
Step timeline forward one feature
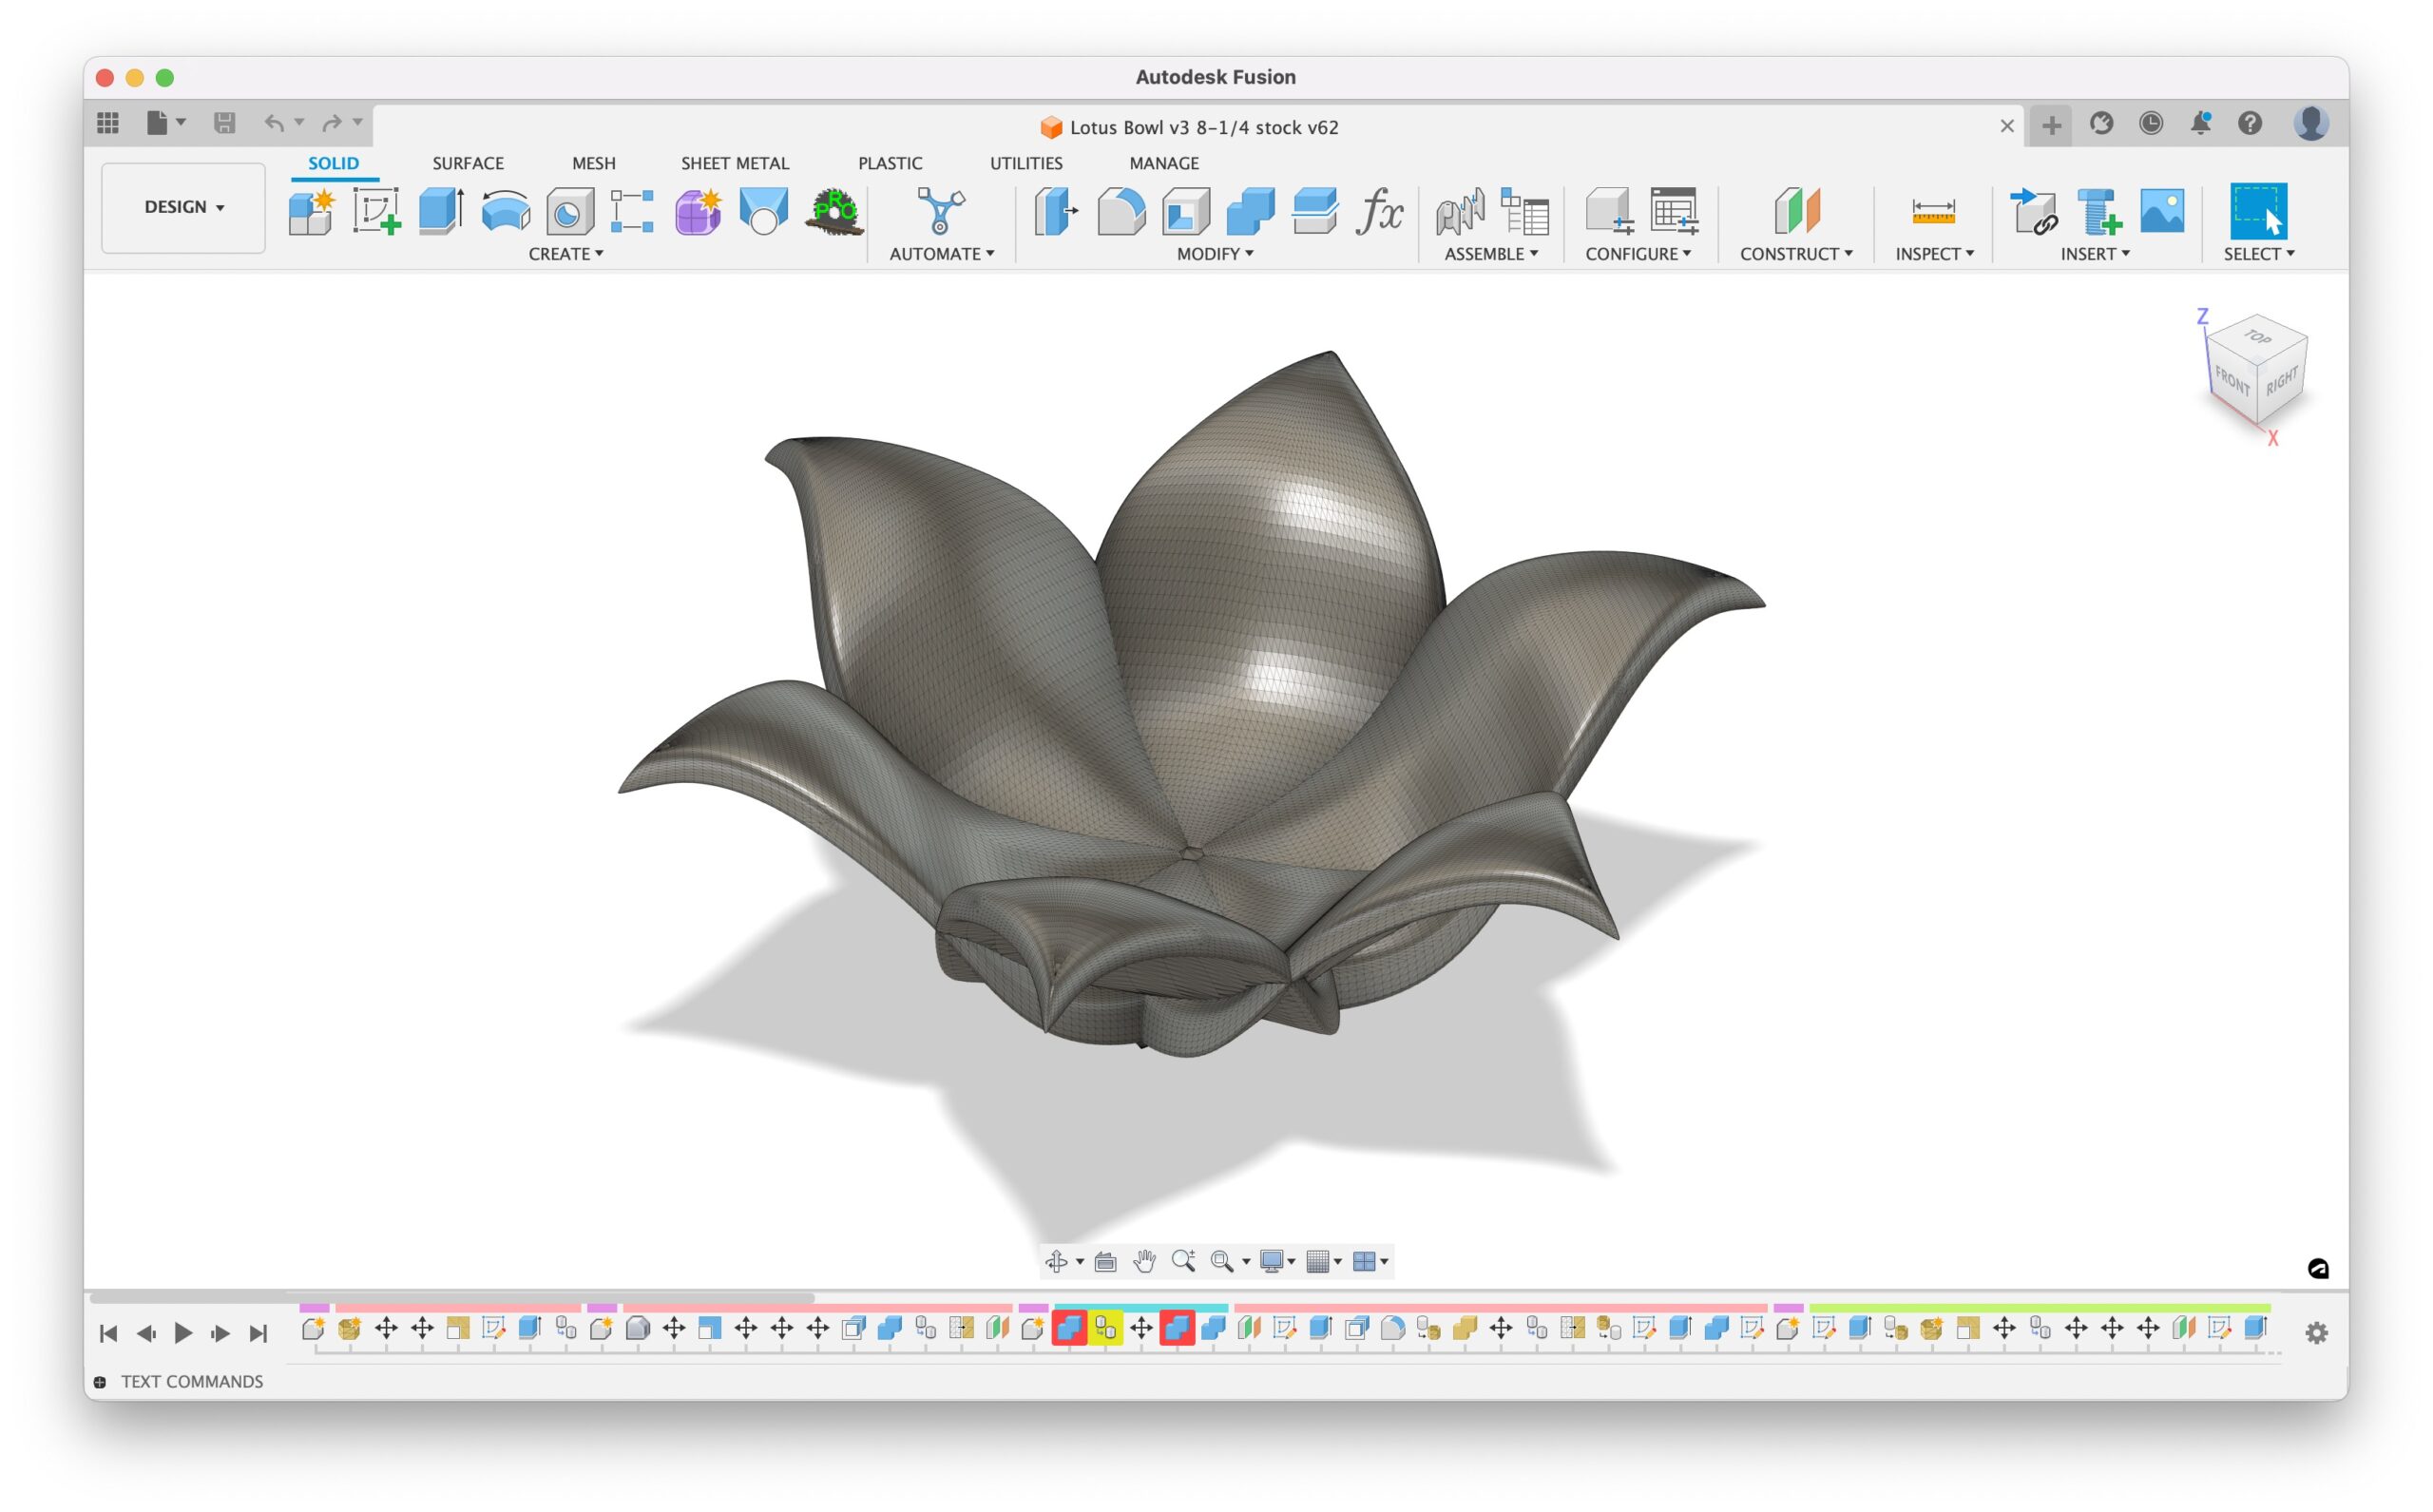coord(221,1332)
